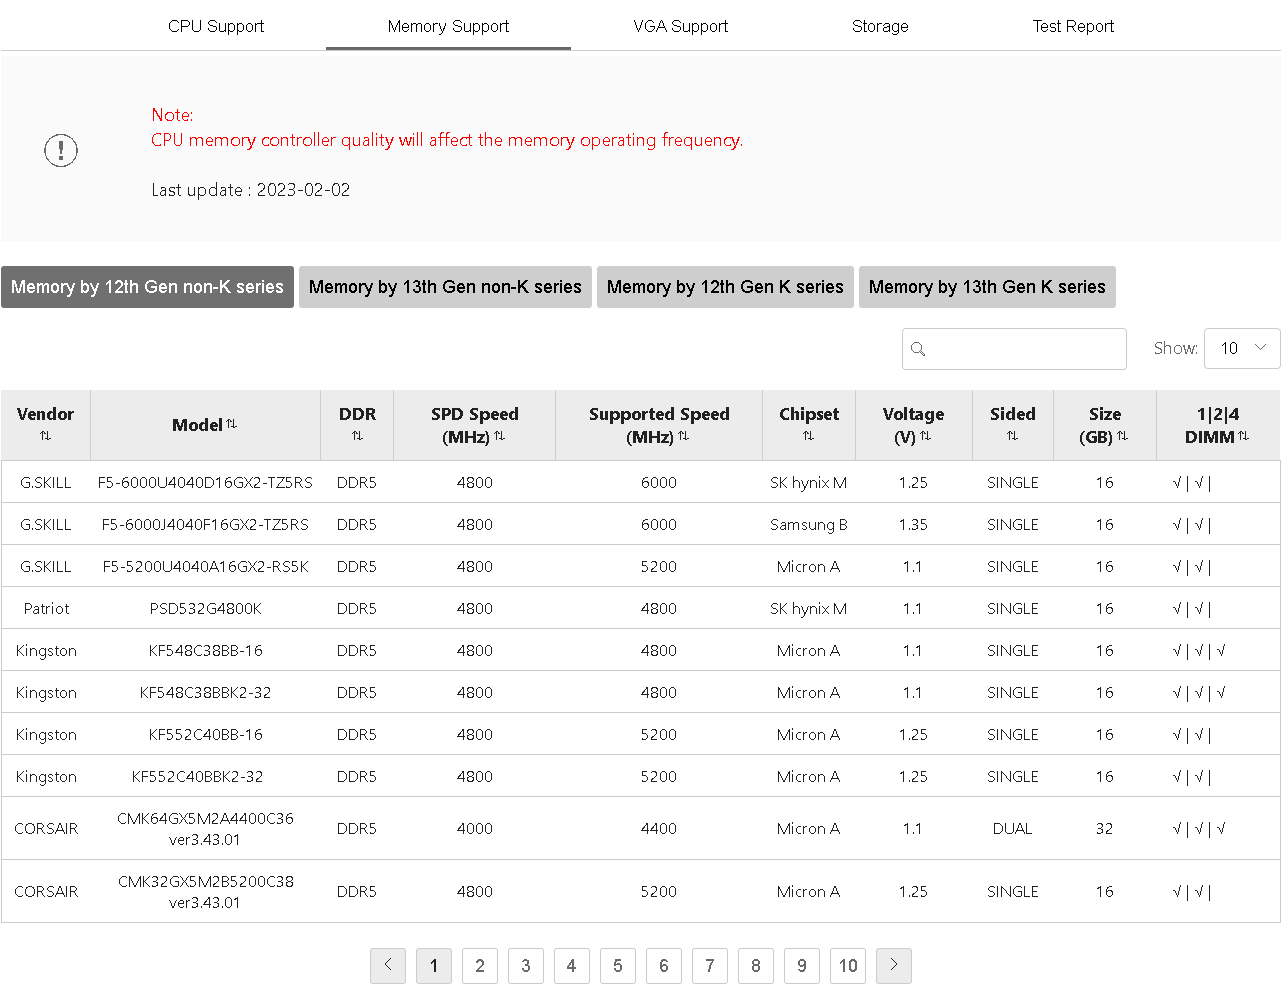Select Memory by 12th Gen K series
The height and width of the screenshot is (984, 1283).
pos(725,287)
